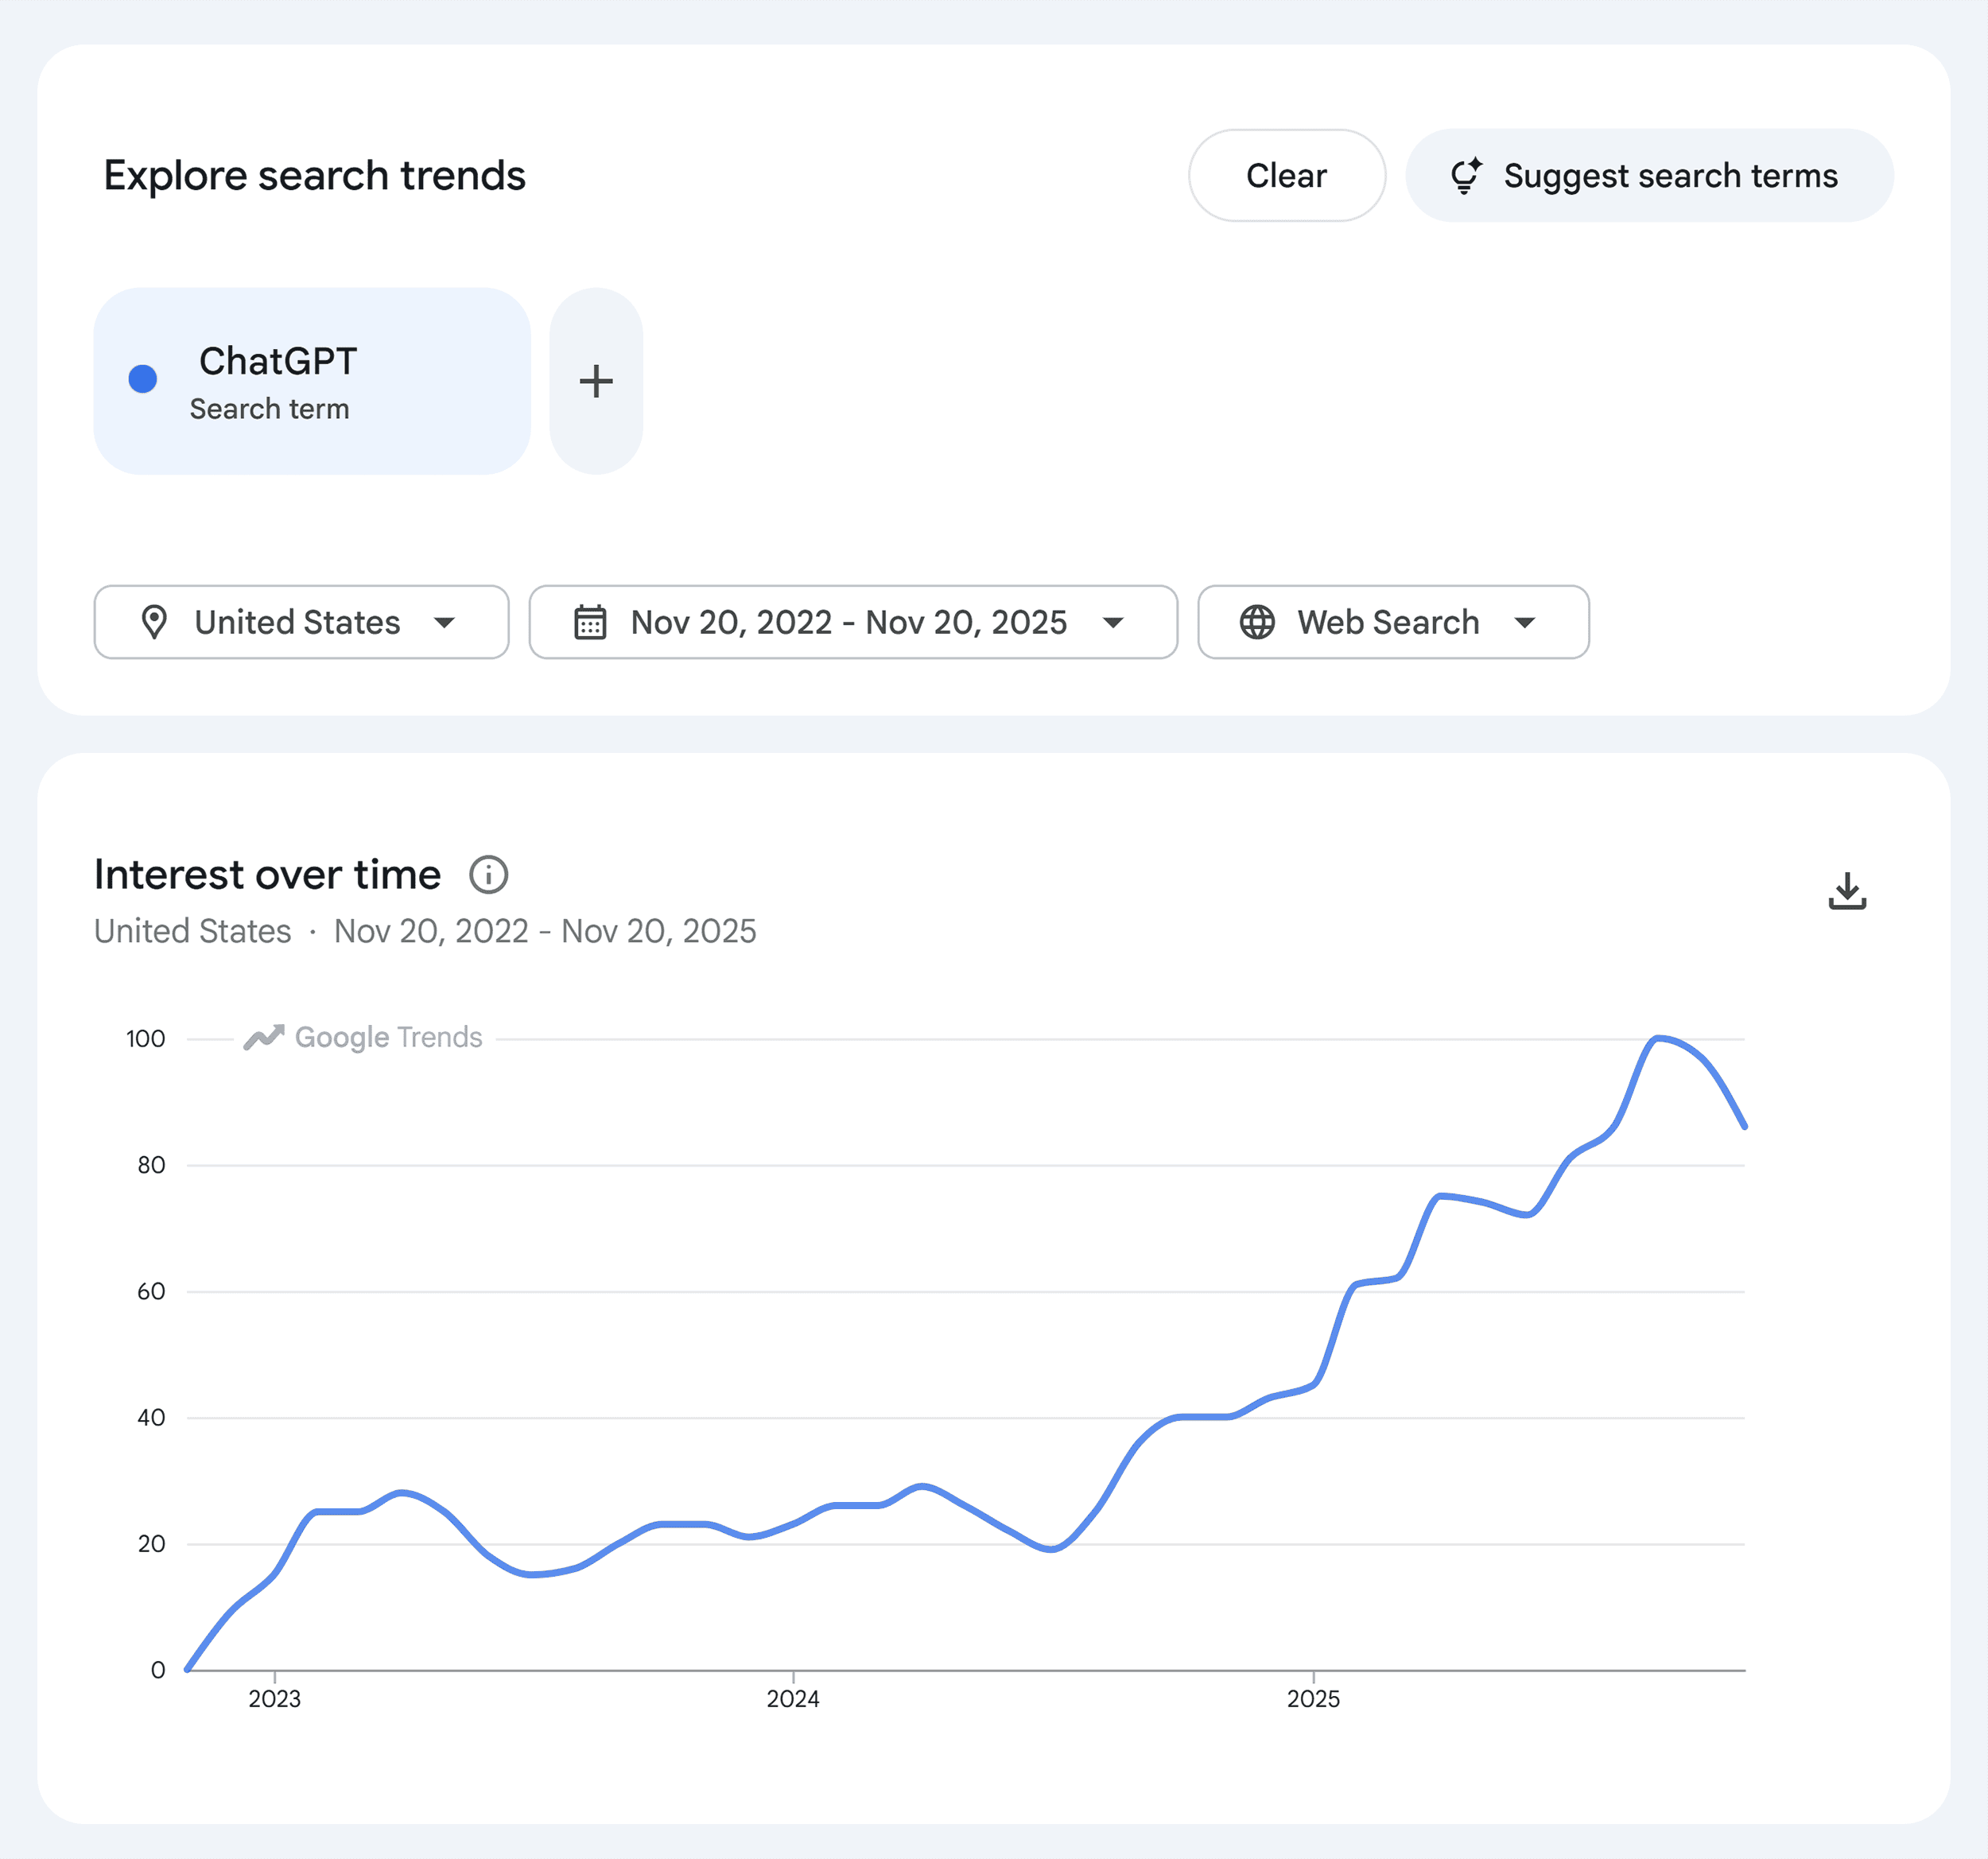Select the ChatGPT search term chip

point(312,381)
